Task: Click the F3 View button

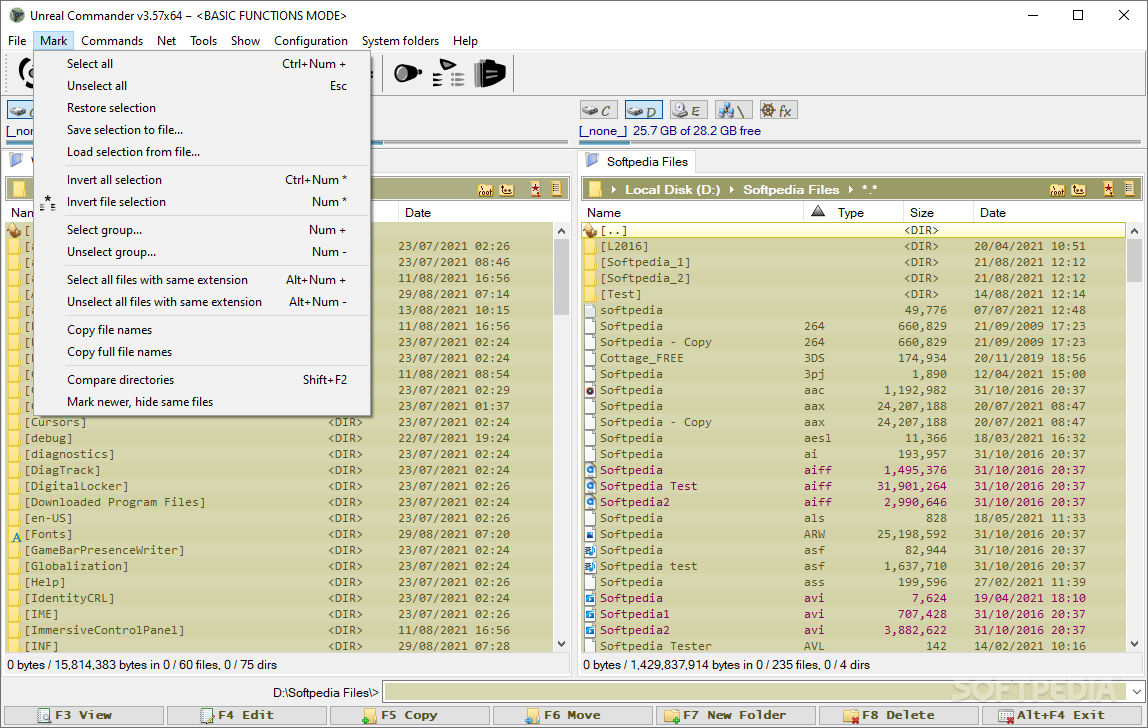Action: [84, 716]
